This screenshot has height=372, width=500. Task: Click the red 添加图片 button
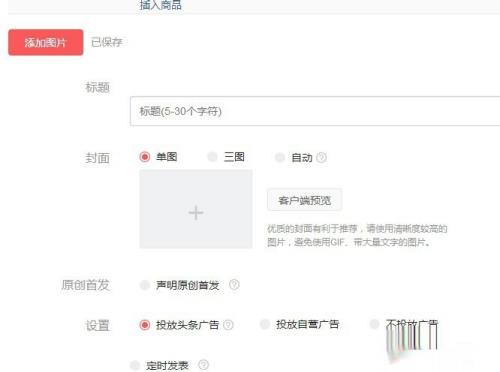pyautogui.click(x=46, y=42)
